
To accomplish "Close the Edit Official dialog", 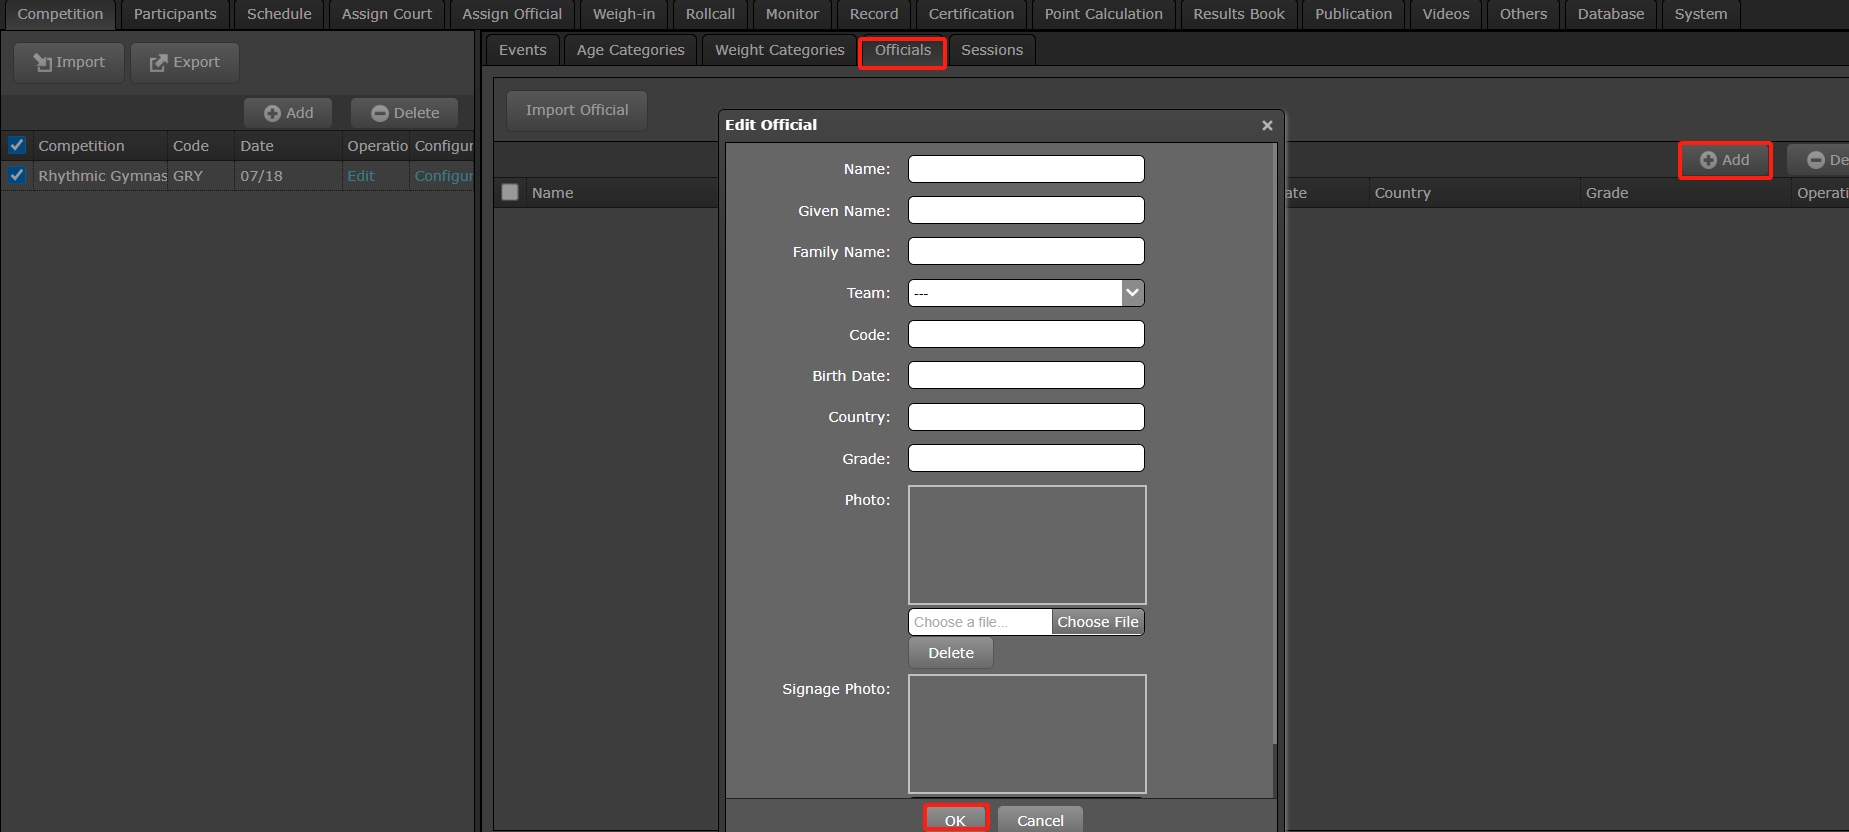I will [1267, 125].
